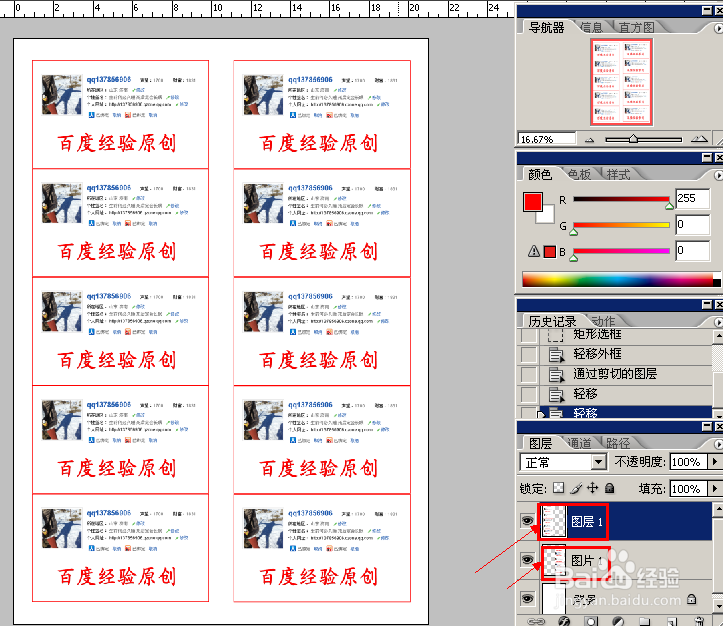Toggle lock position move icon
Viewport: 723px width, 626px height.
pyautogui.click(x=593, y=488)
